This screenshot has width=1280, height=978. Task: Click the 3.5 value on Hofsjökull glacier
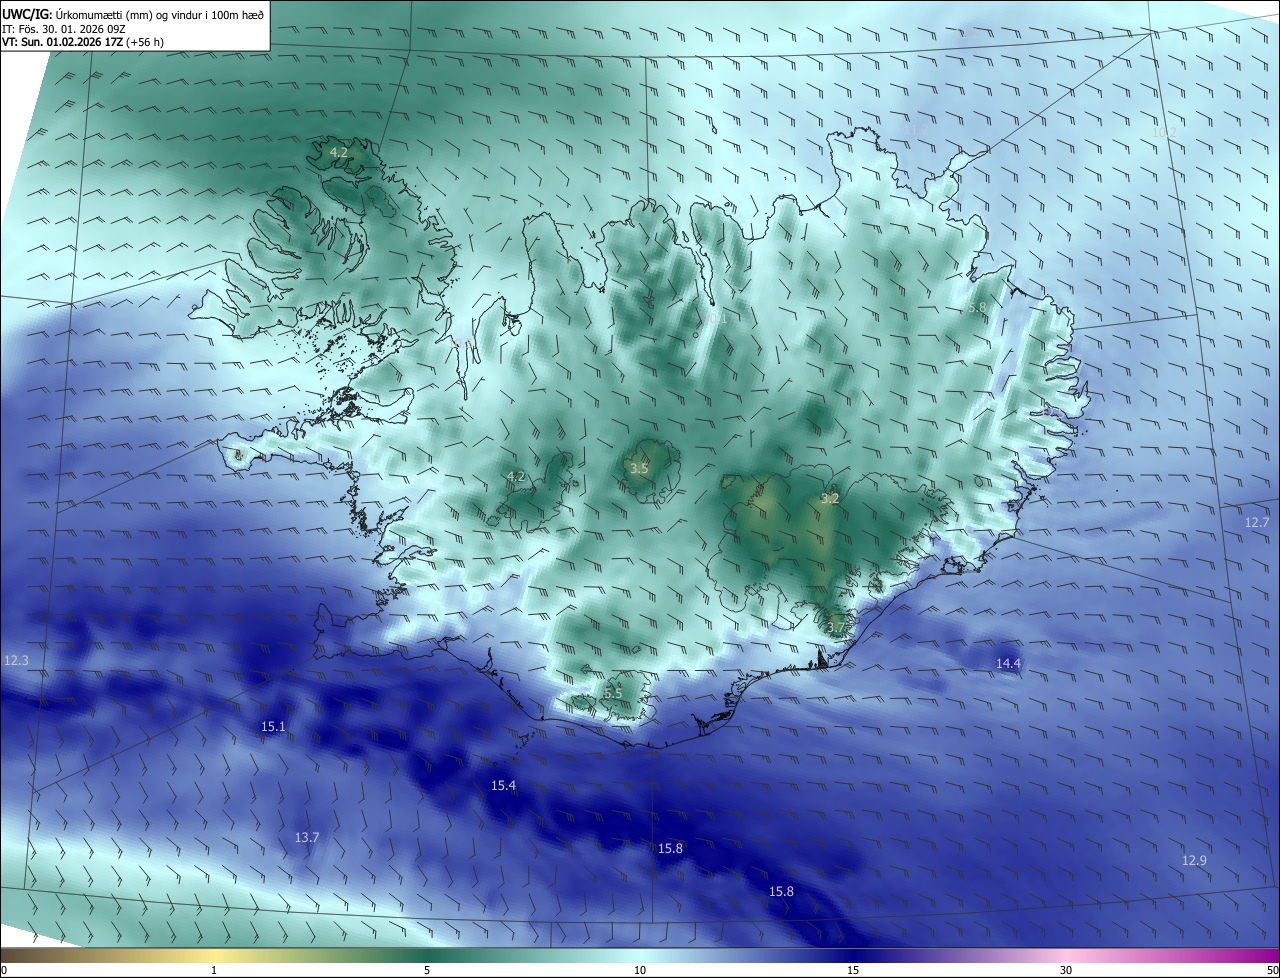(x=639, y=468)
